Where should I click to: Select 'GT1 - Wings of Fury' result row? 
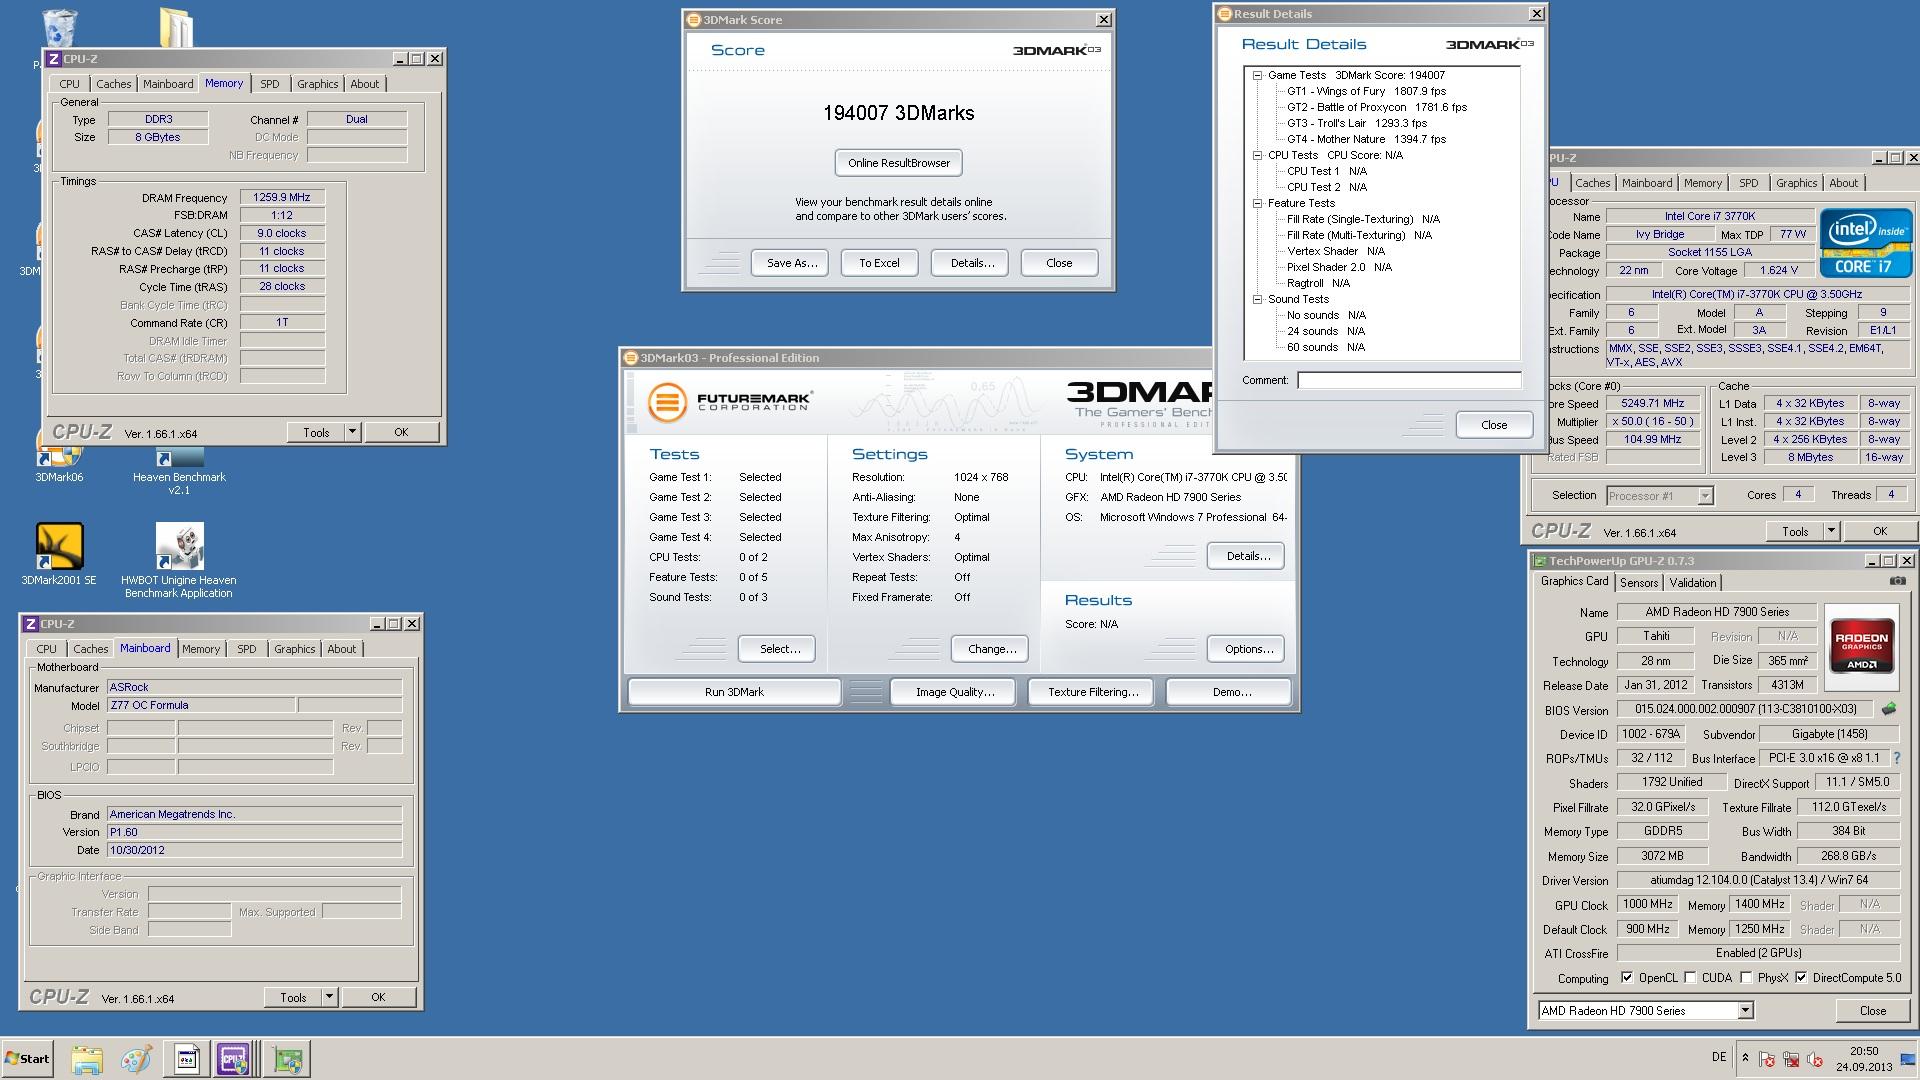point(1366,91)
